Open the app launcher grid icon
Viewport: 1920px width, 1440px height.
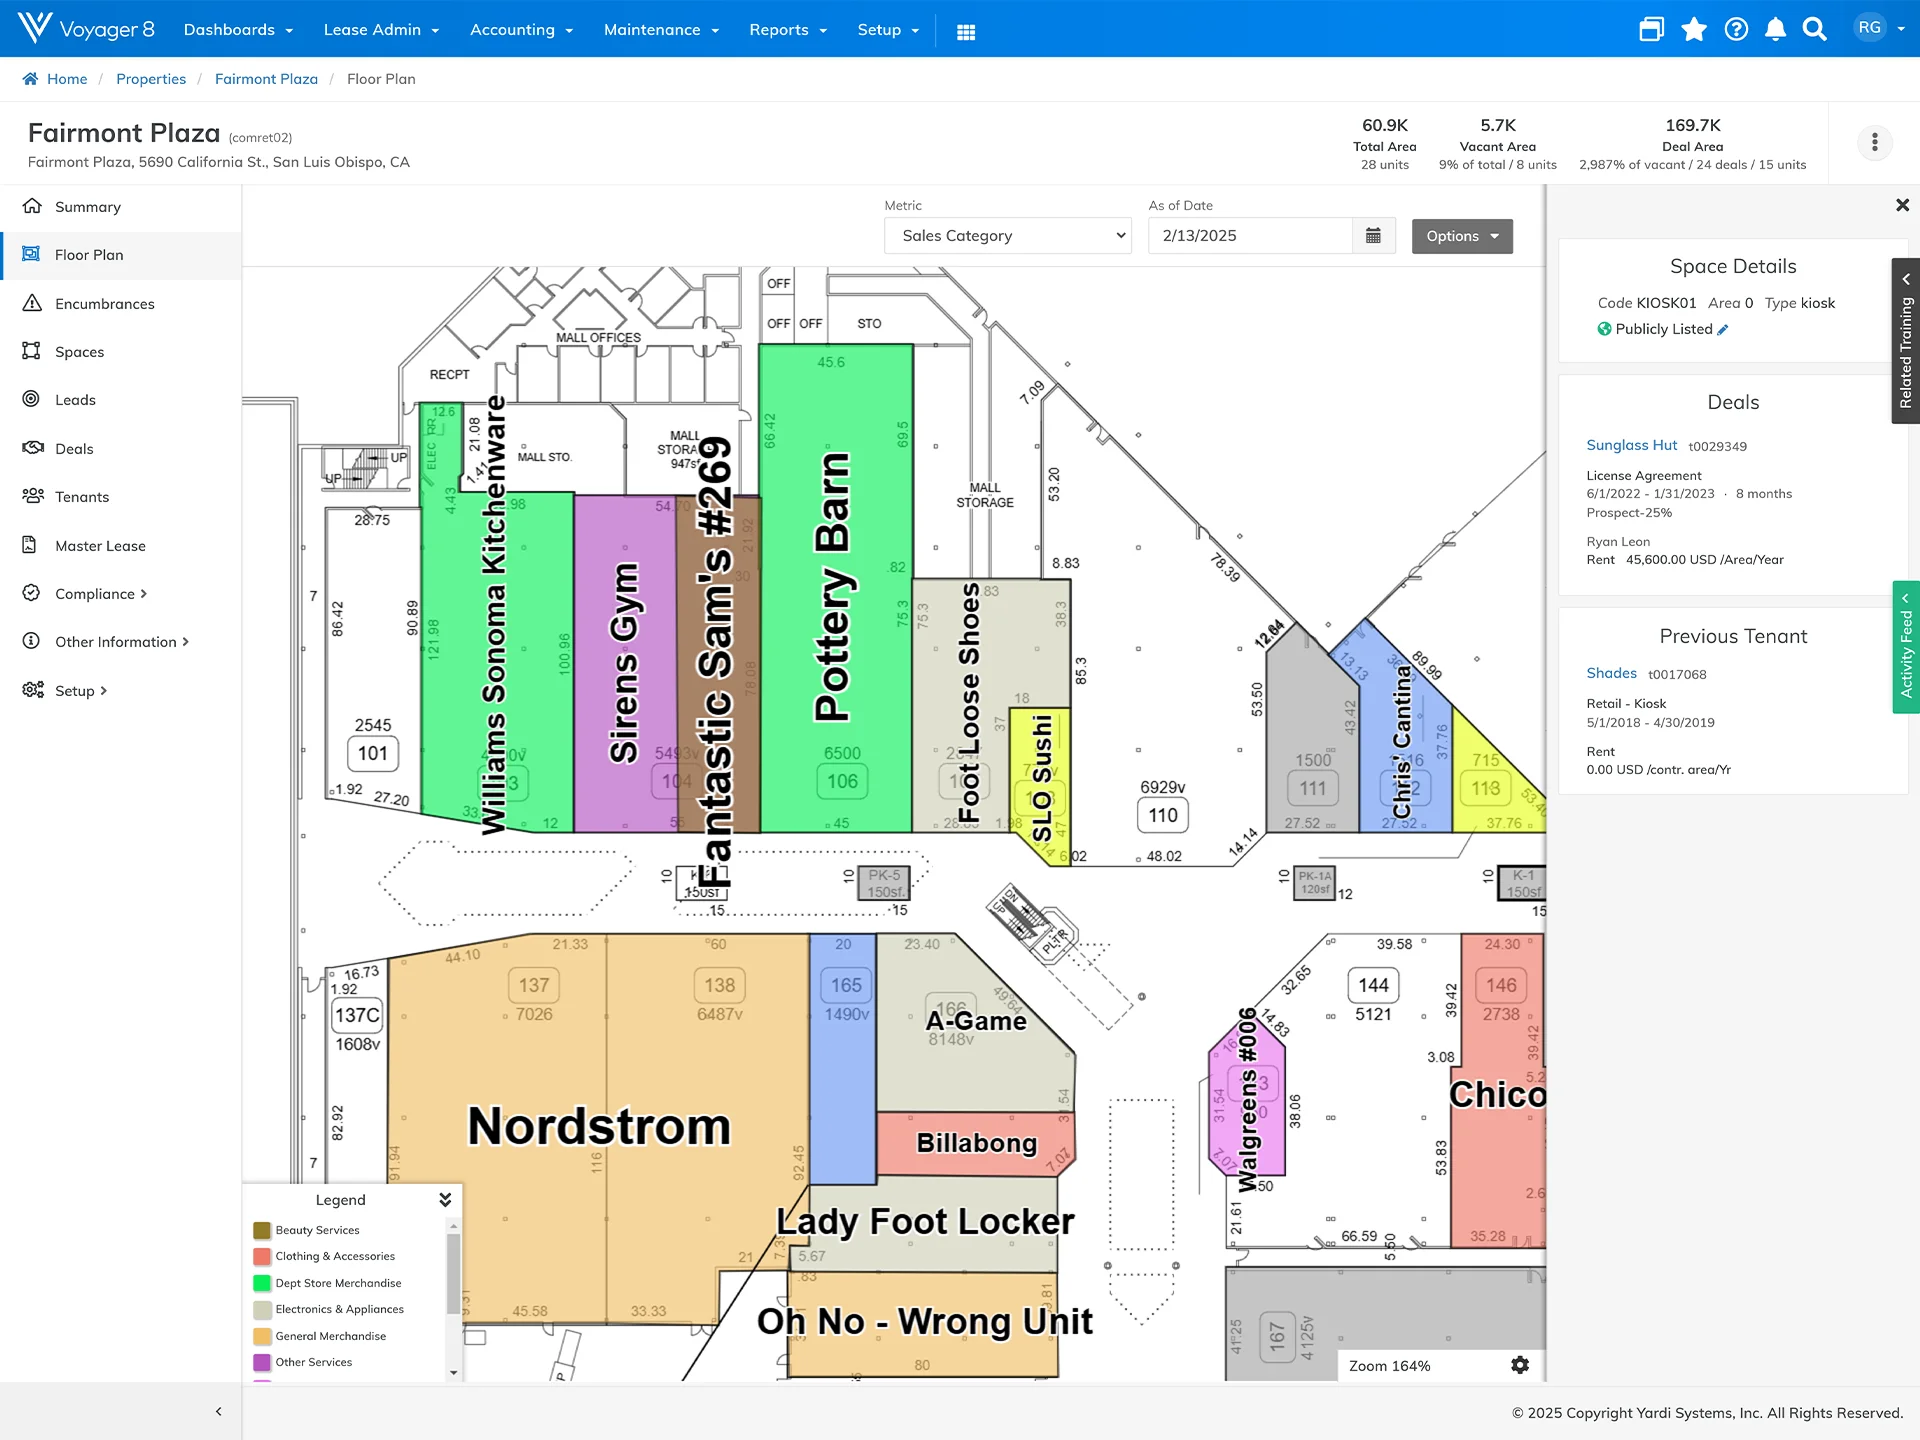[x=966, y=31]
